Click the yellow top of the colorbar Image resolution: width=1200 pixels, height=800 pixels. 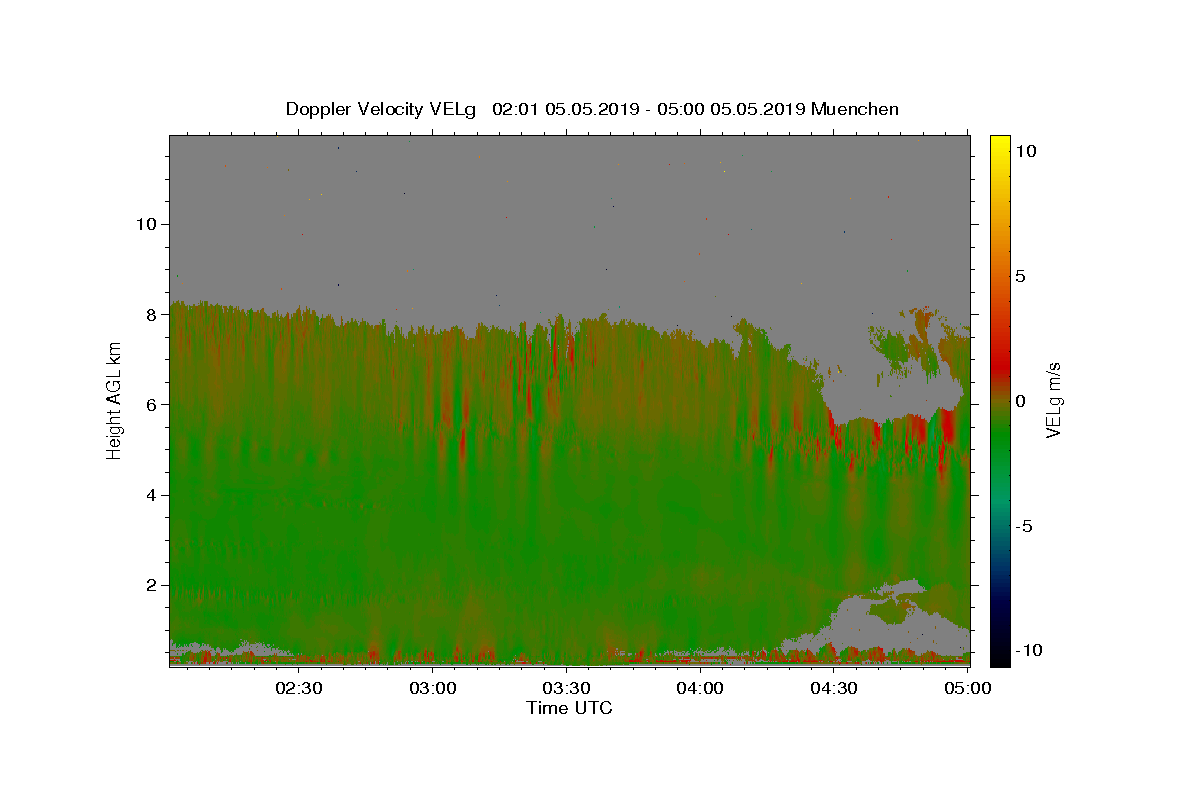click(x=1000, y=145)
